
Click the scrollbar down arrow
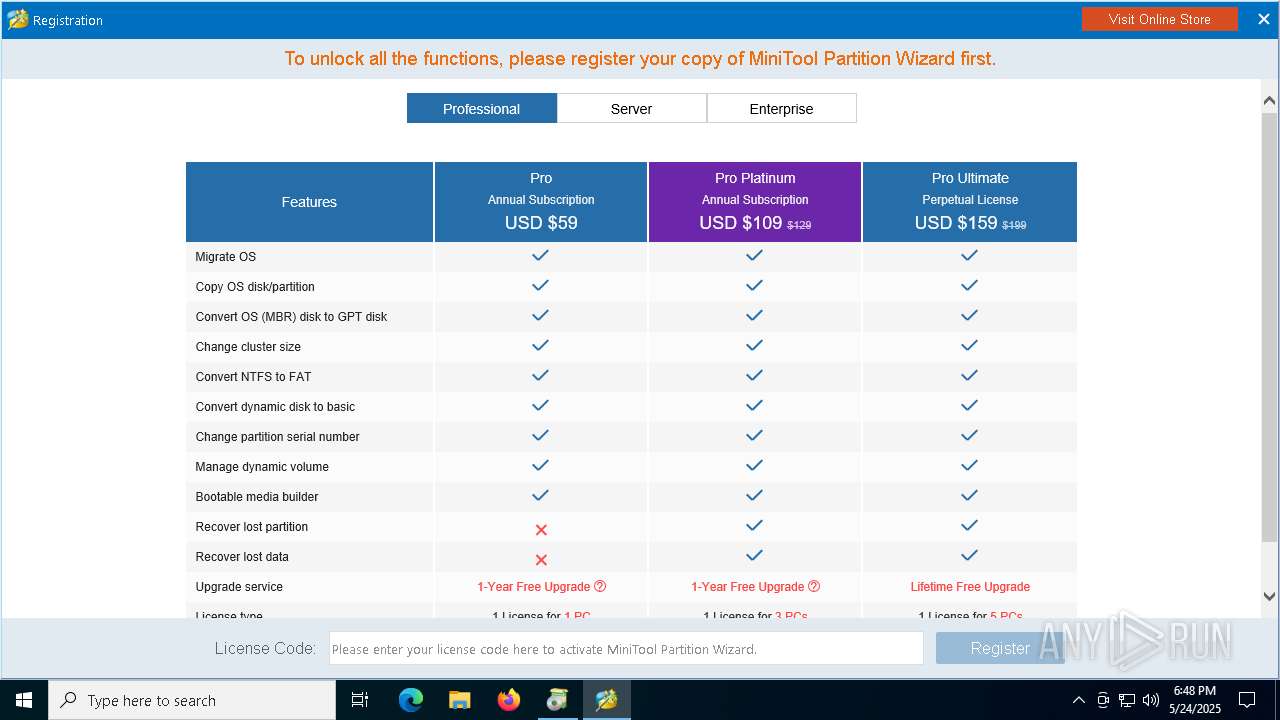coord(1269,596)
